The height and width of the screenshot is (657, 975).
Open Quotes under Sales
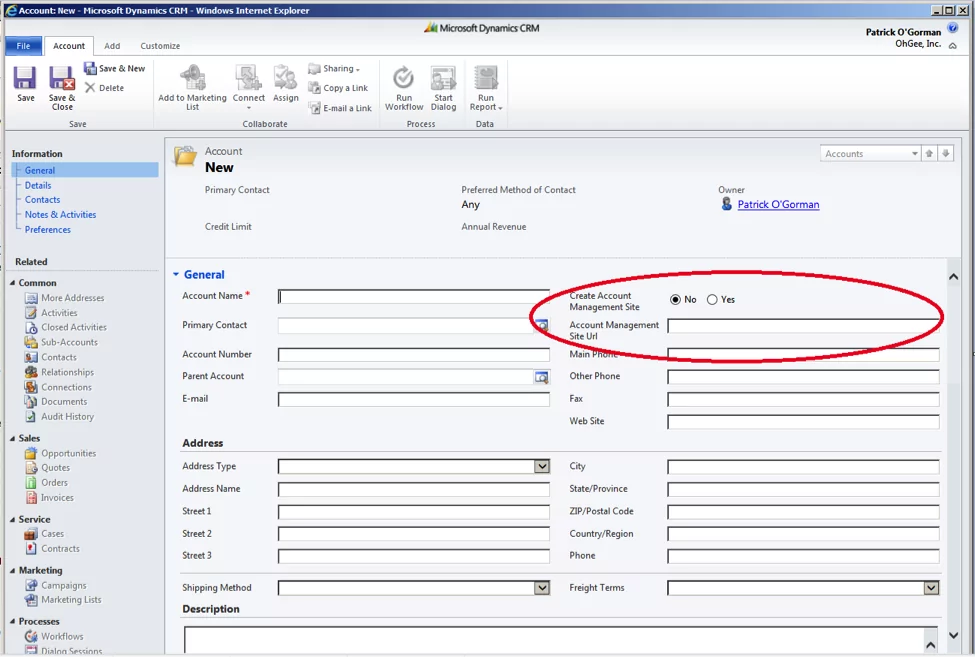pyautogui.click(x=48, y=467)
